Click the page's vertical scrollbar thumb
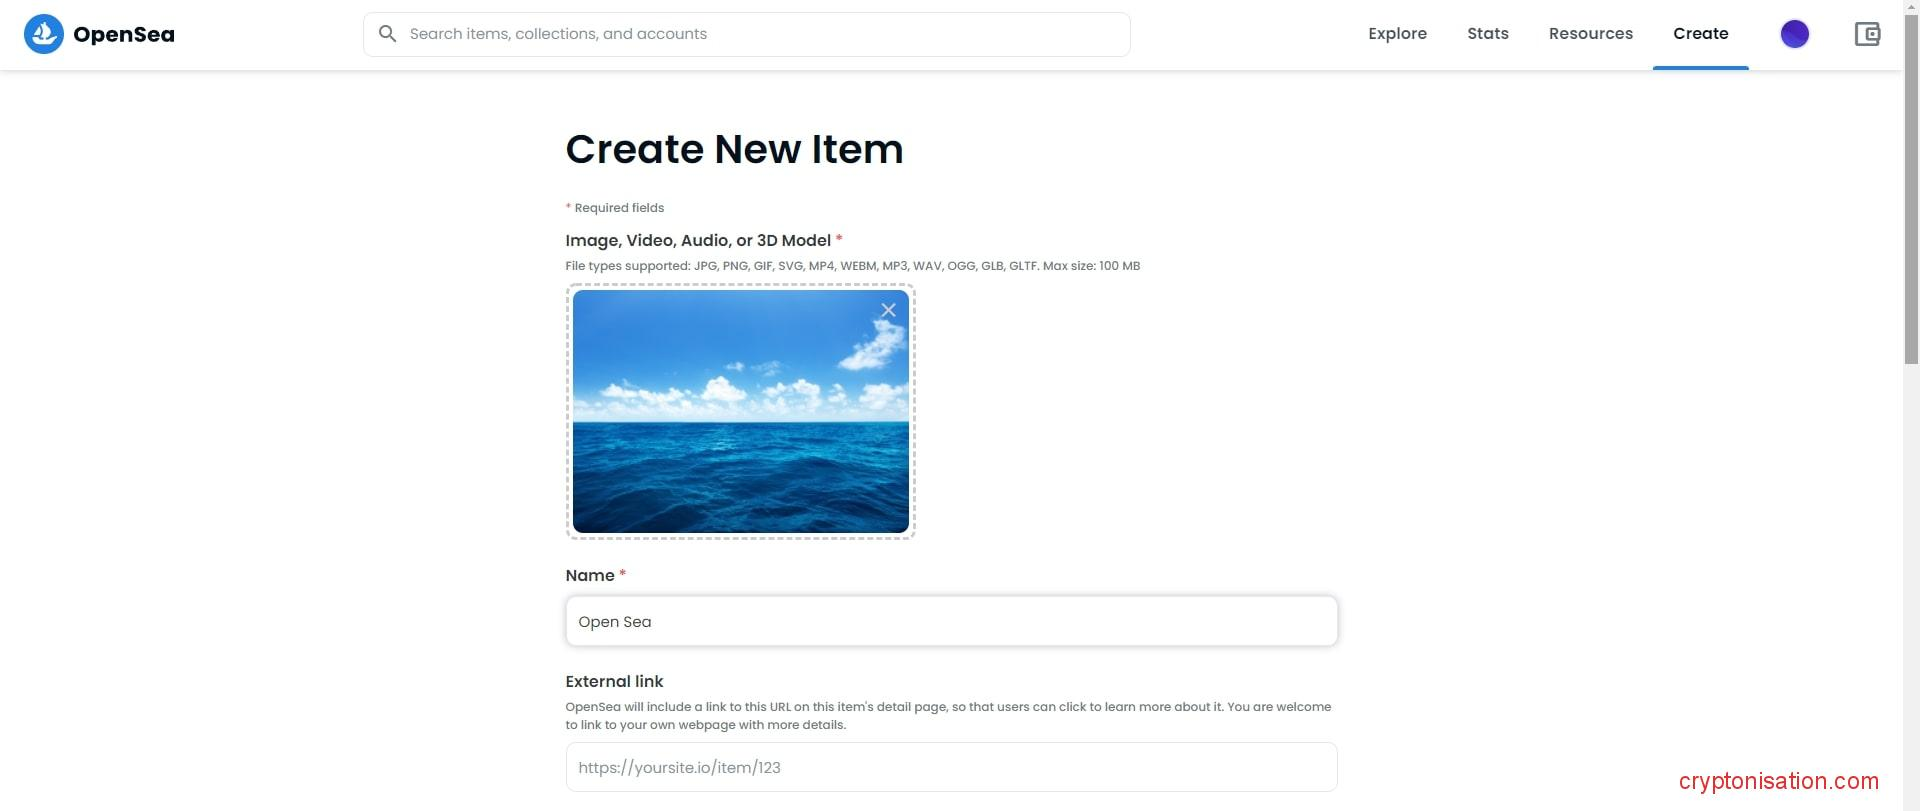The image size is (1920, 811). click(1911, 200)
